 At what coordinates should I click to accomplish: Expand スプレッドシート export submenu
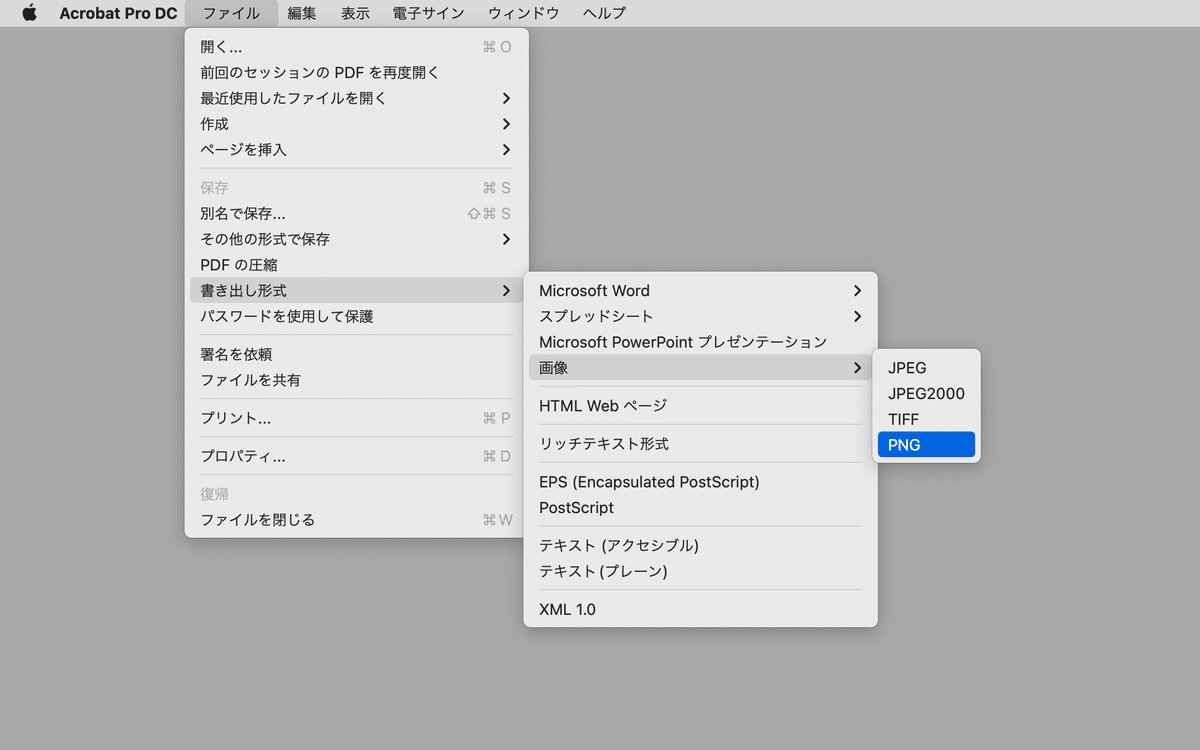(700, 316)
